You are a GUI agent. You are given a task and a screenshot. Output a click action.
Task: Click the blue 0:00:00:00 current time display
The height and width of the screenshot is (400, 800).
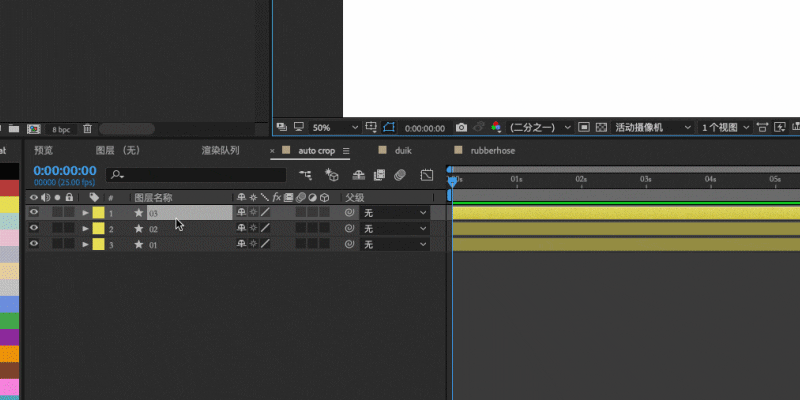[65, 170]
